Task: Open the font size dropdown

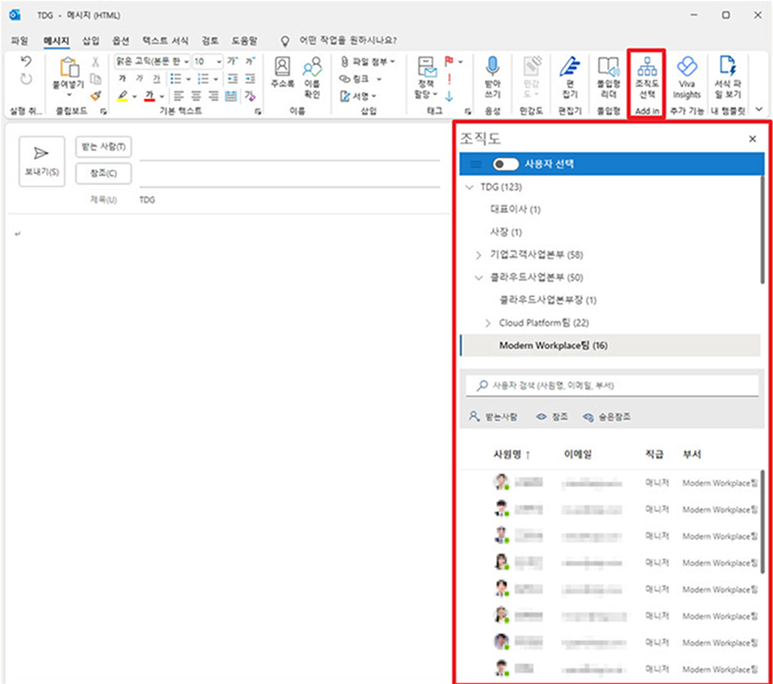Action: (x=219, y=61)
